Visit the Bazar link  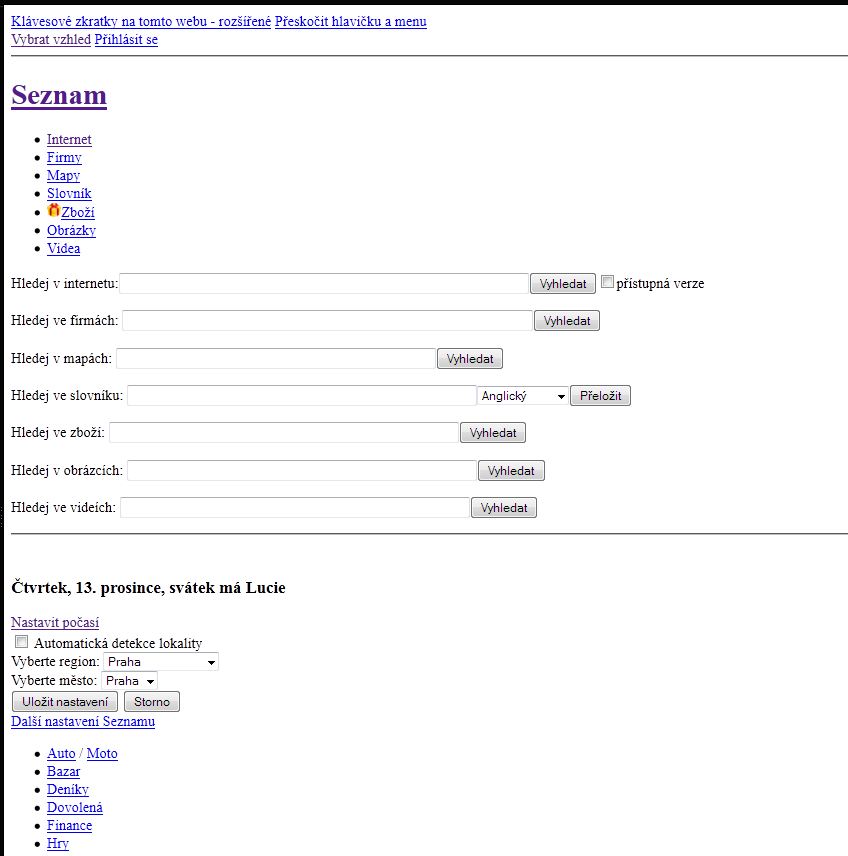63,771
